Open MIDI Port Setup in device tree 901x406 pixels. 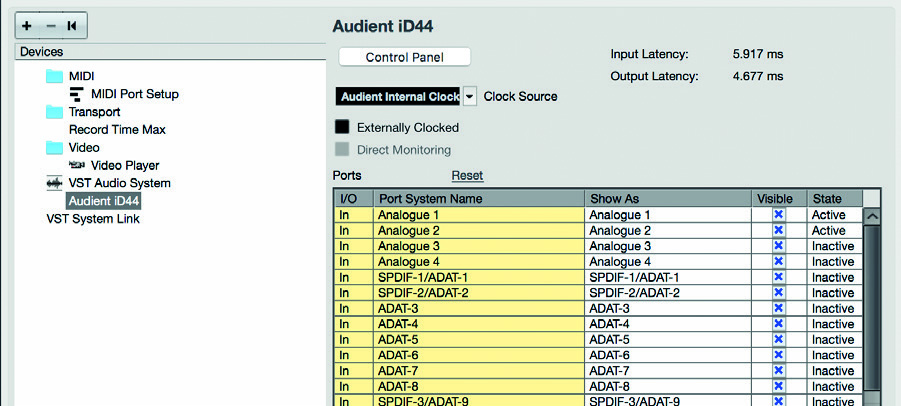click(x=134, y=94)
